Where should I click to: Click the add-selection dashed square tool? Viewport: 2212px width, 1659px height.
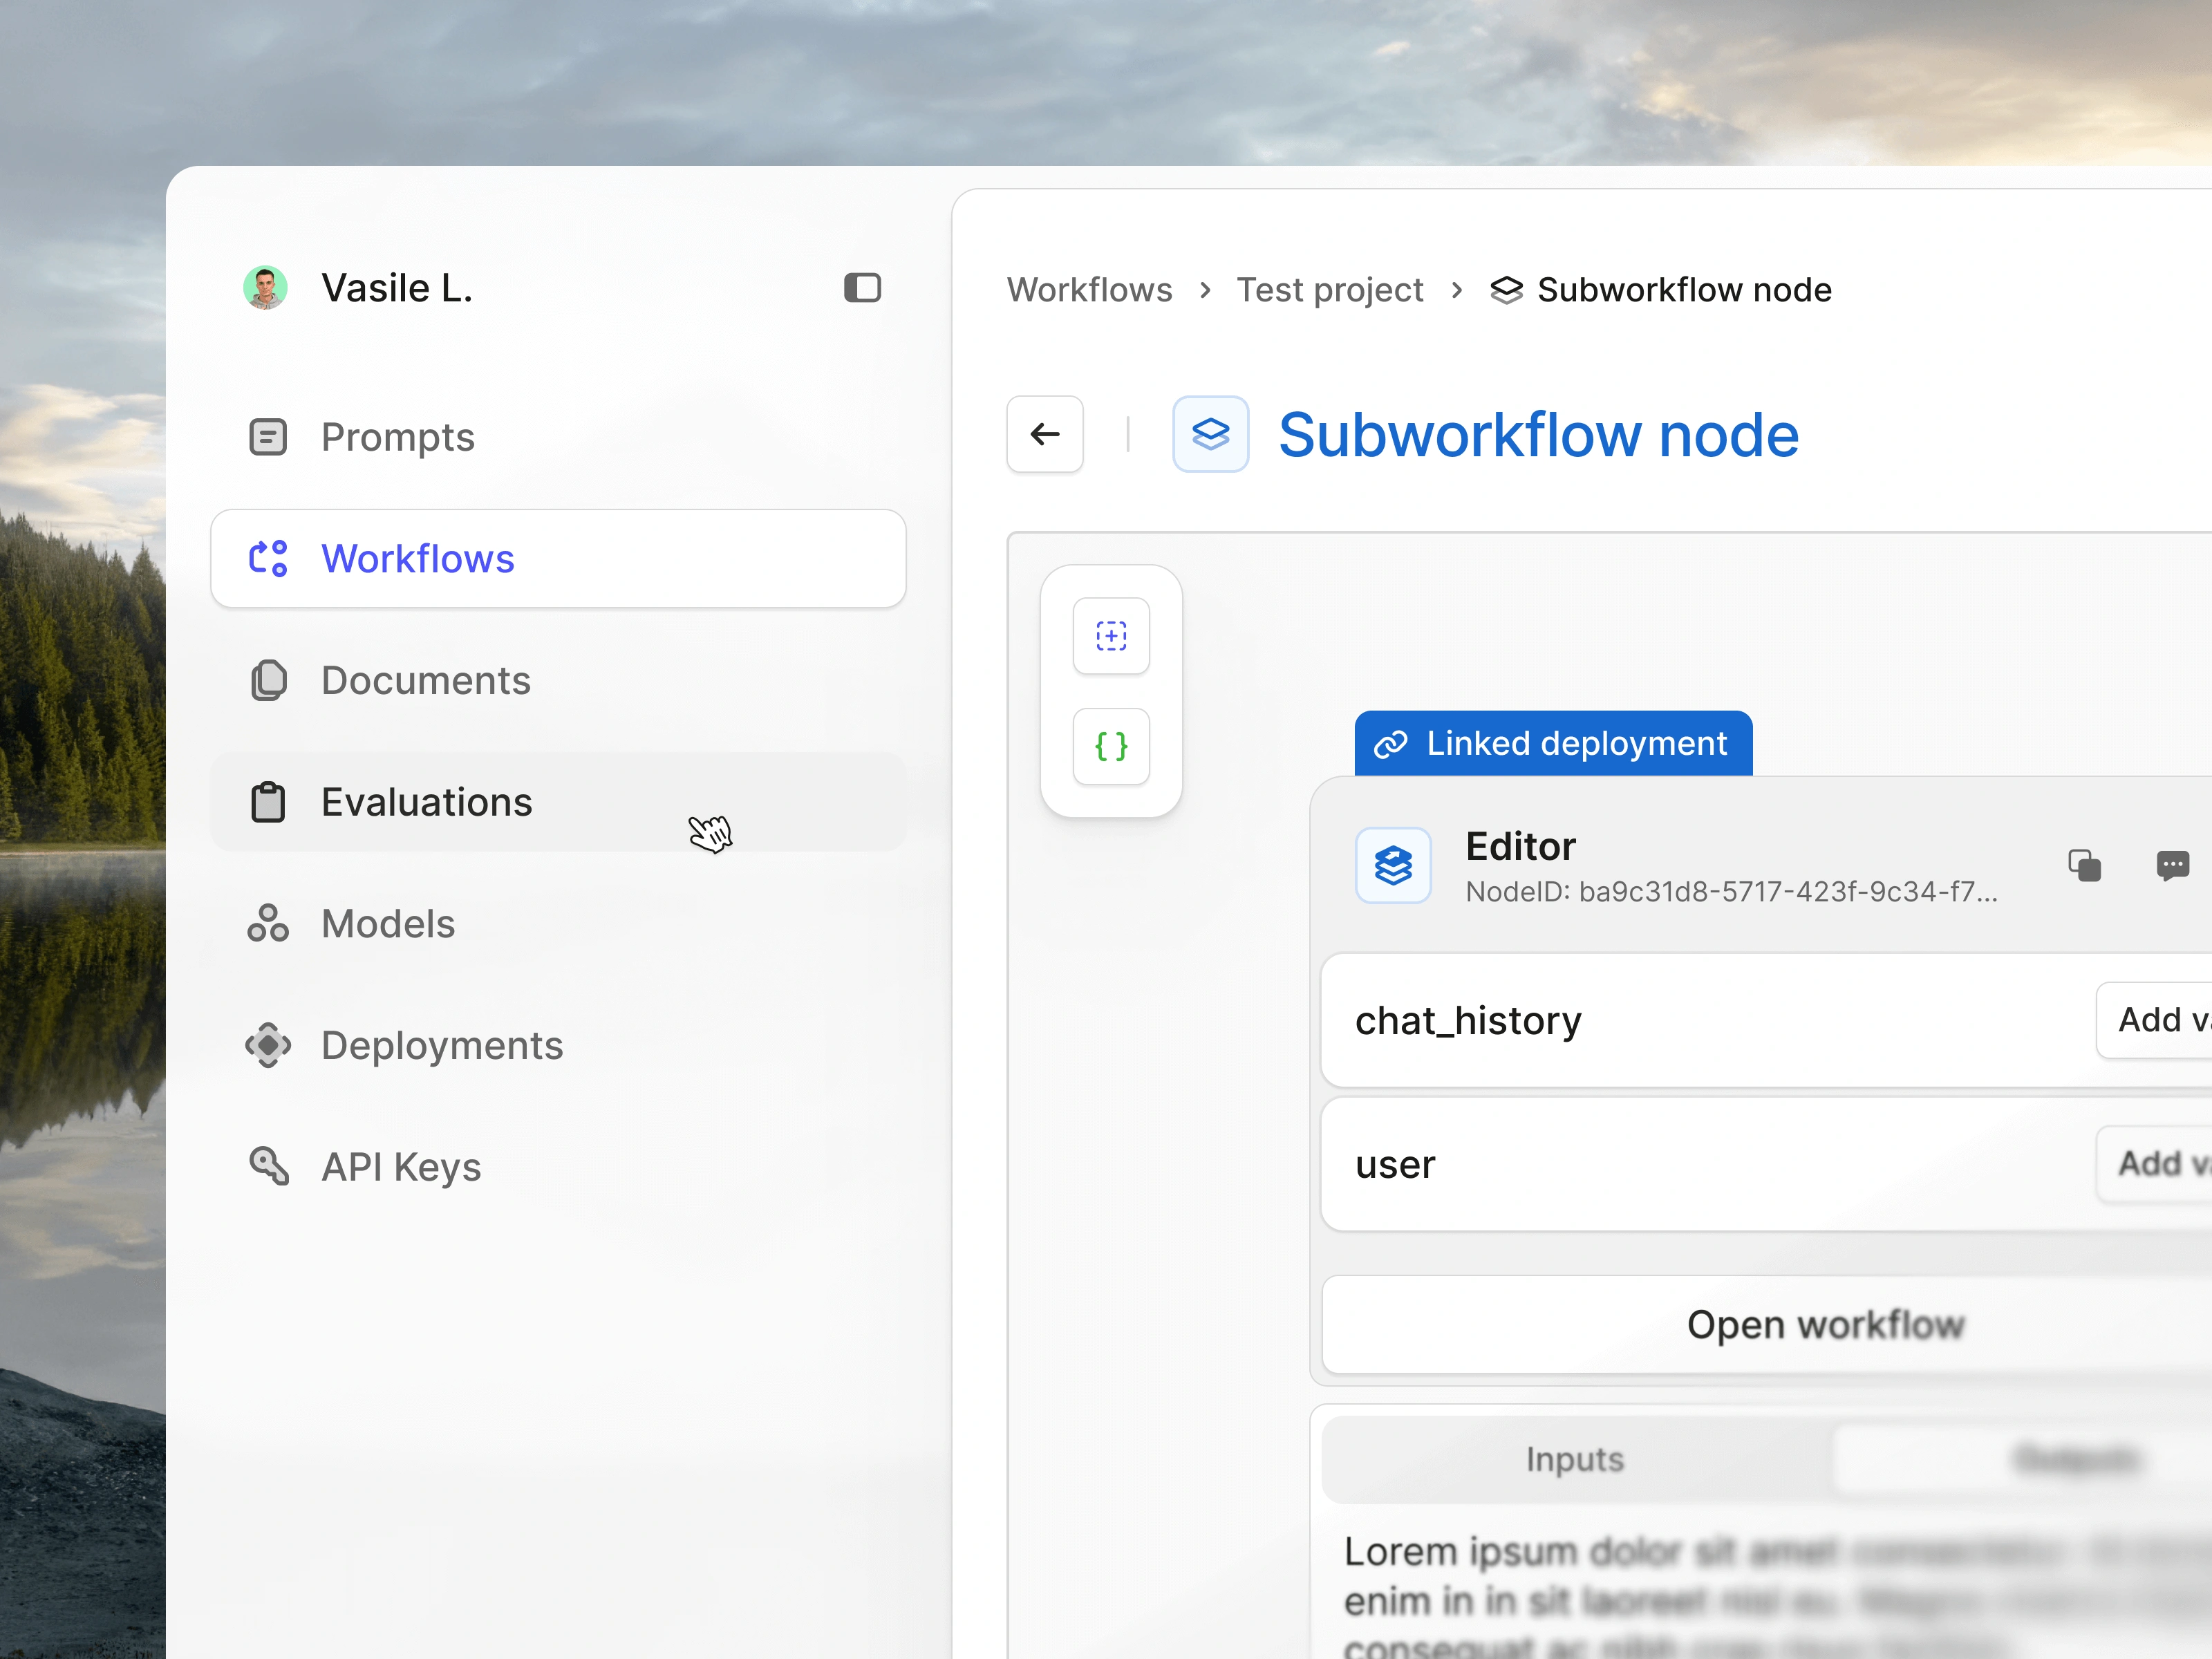pos(1111,636)
